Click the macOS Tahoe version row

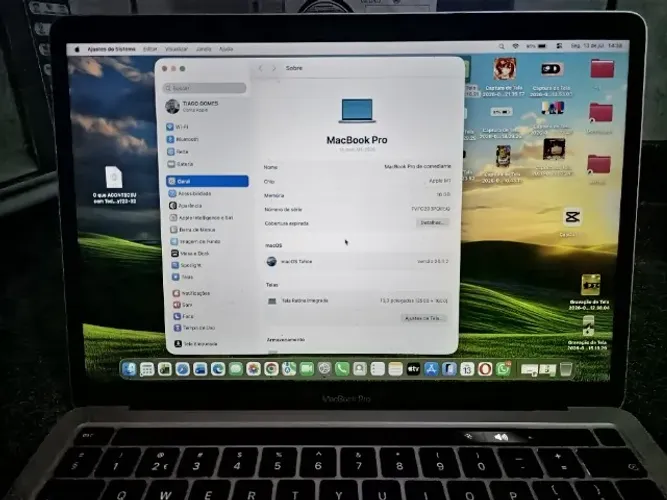(357, 261)
